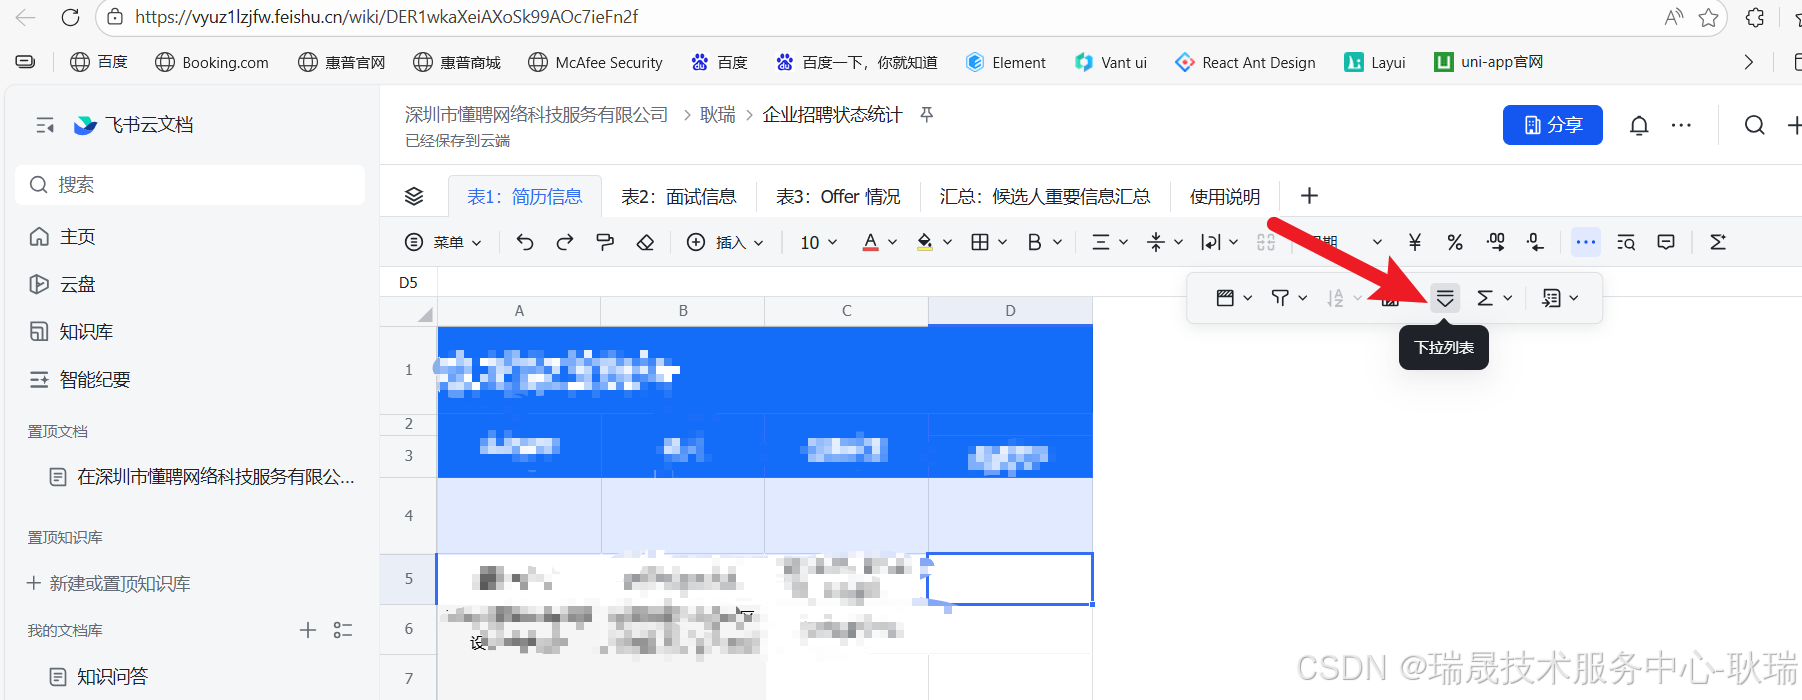This screenshot has height=700, width=1802.
Task: Pin the document with the pushpin icon
Action: 927,115
